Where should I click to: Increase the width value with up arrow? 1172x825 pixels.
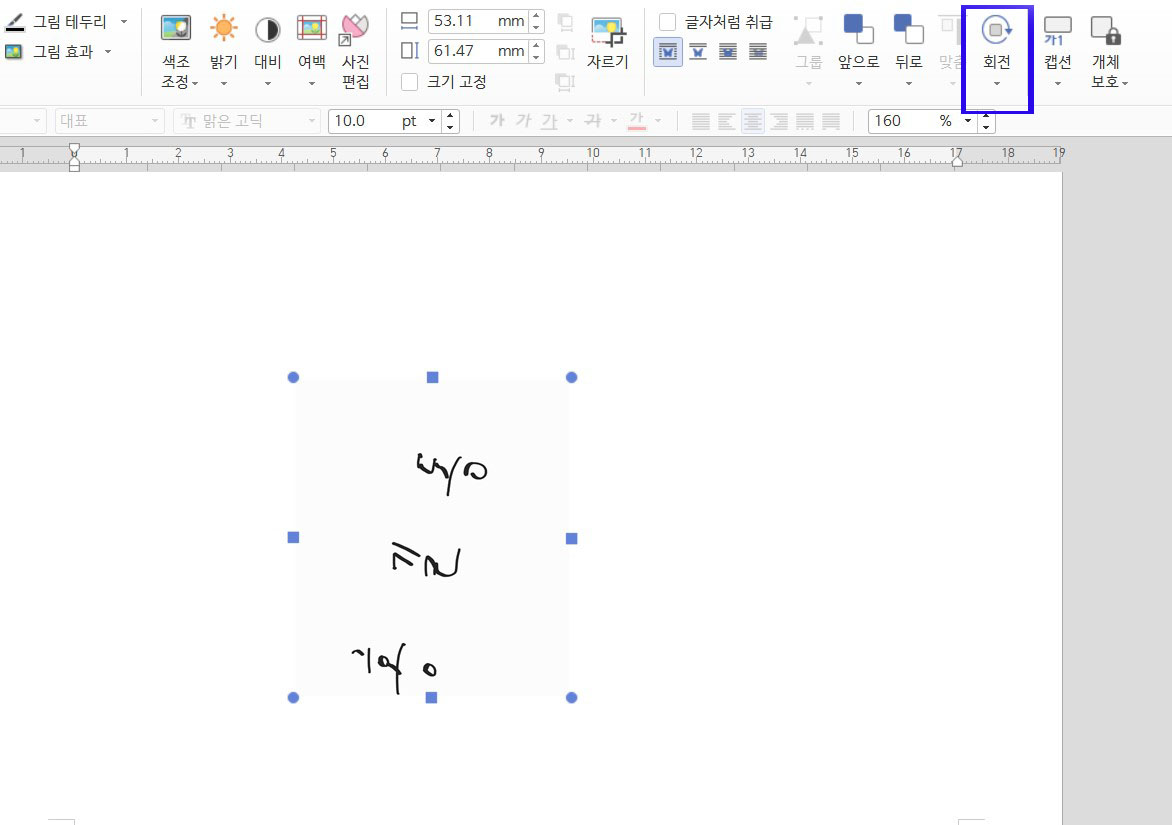coord(536,15)
